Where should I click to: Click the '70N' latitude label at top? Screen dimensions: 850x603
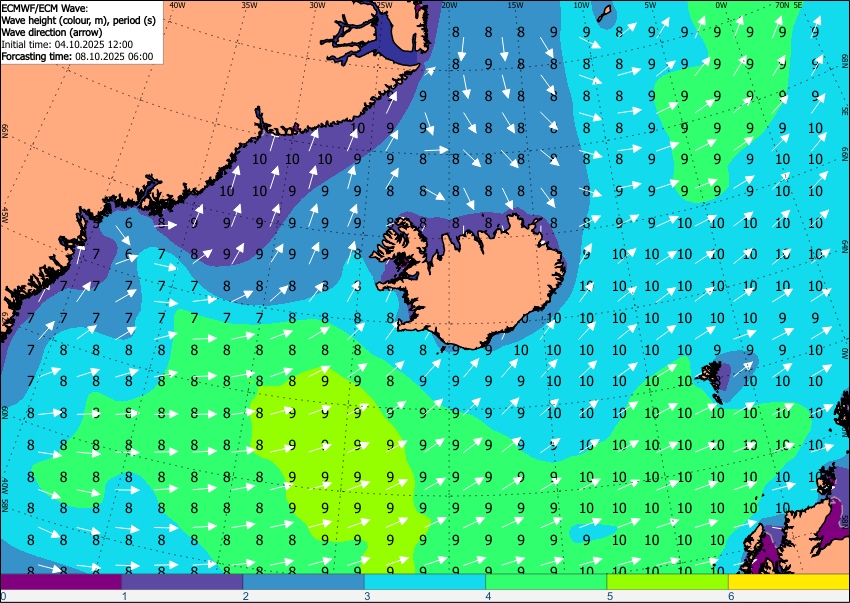(782, 5)
